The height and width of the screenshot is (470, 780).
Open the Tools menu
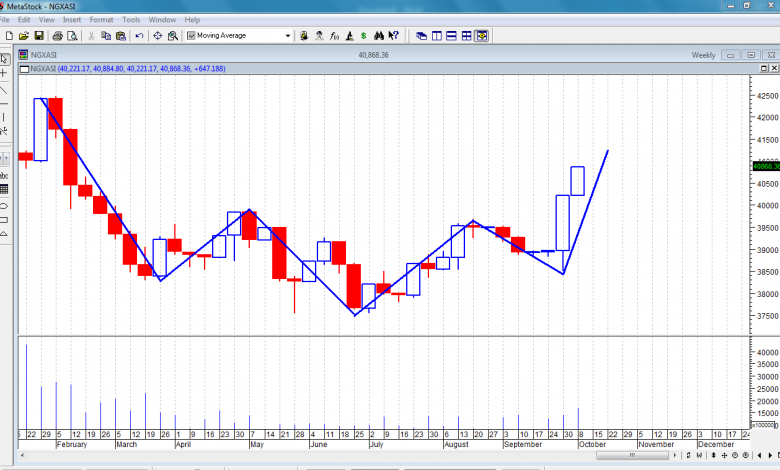[x=131, y=19]
